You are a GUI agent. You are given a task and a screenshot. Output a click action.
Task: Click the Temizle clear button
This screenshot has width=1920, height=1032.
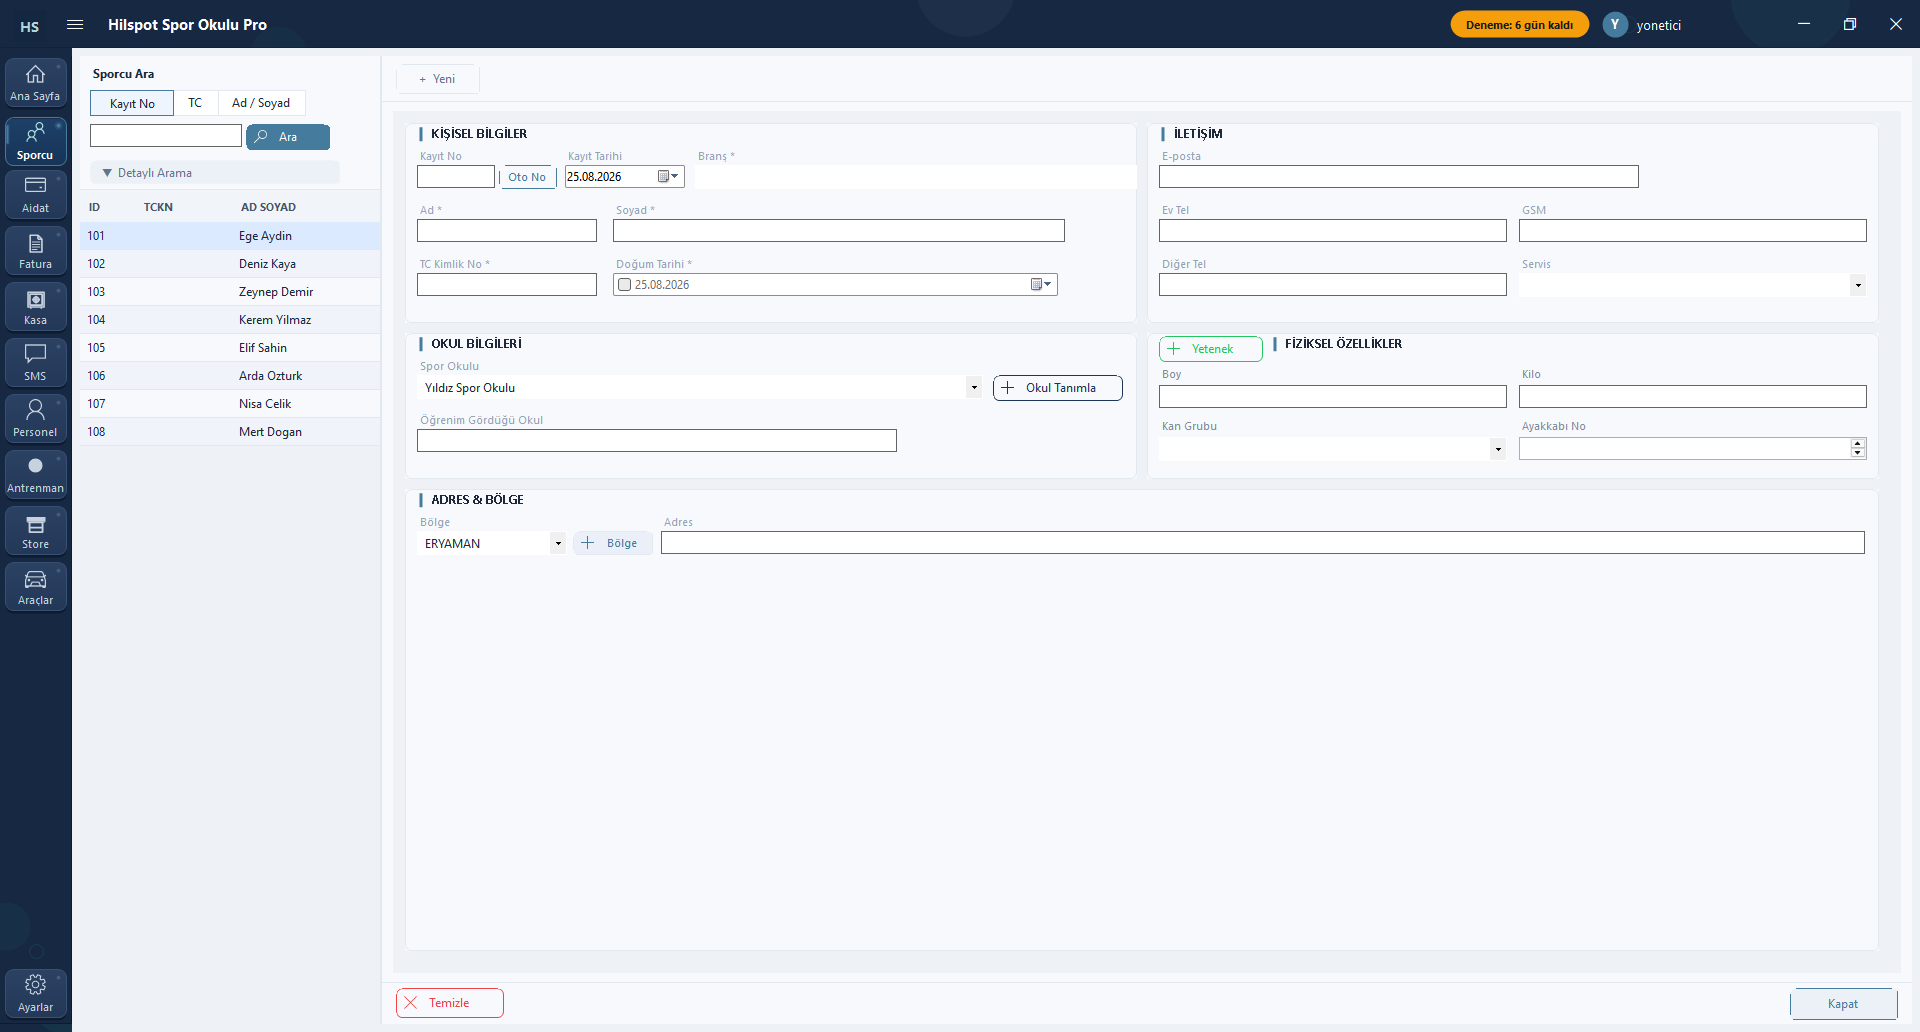(450, 1003)
